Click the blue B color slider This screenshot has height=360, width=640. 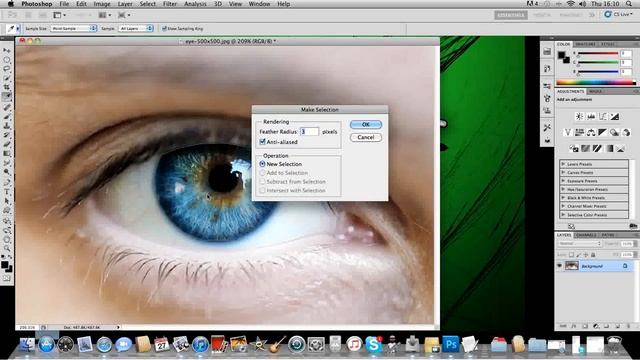[598, 72]
